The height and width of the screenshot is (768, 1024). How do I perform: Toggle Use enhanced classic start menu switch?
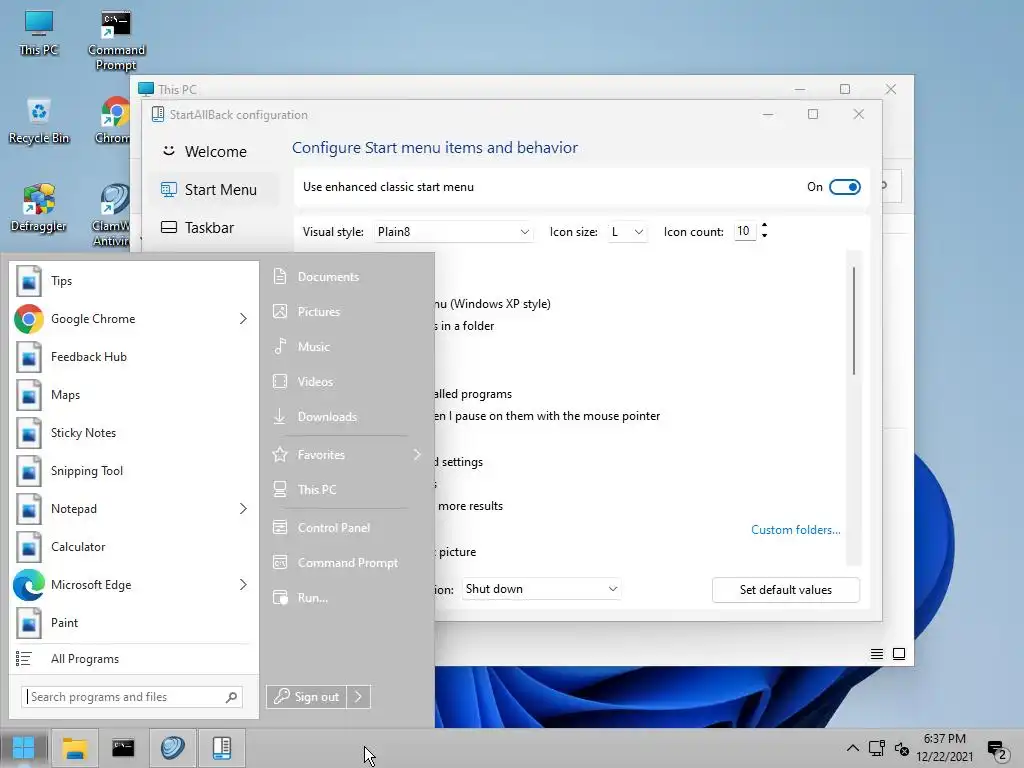coord(844,187)
